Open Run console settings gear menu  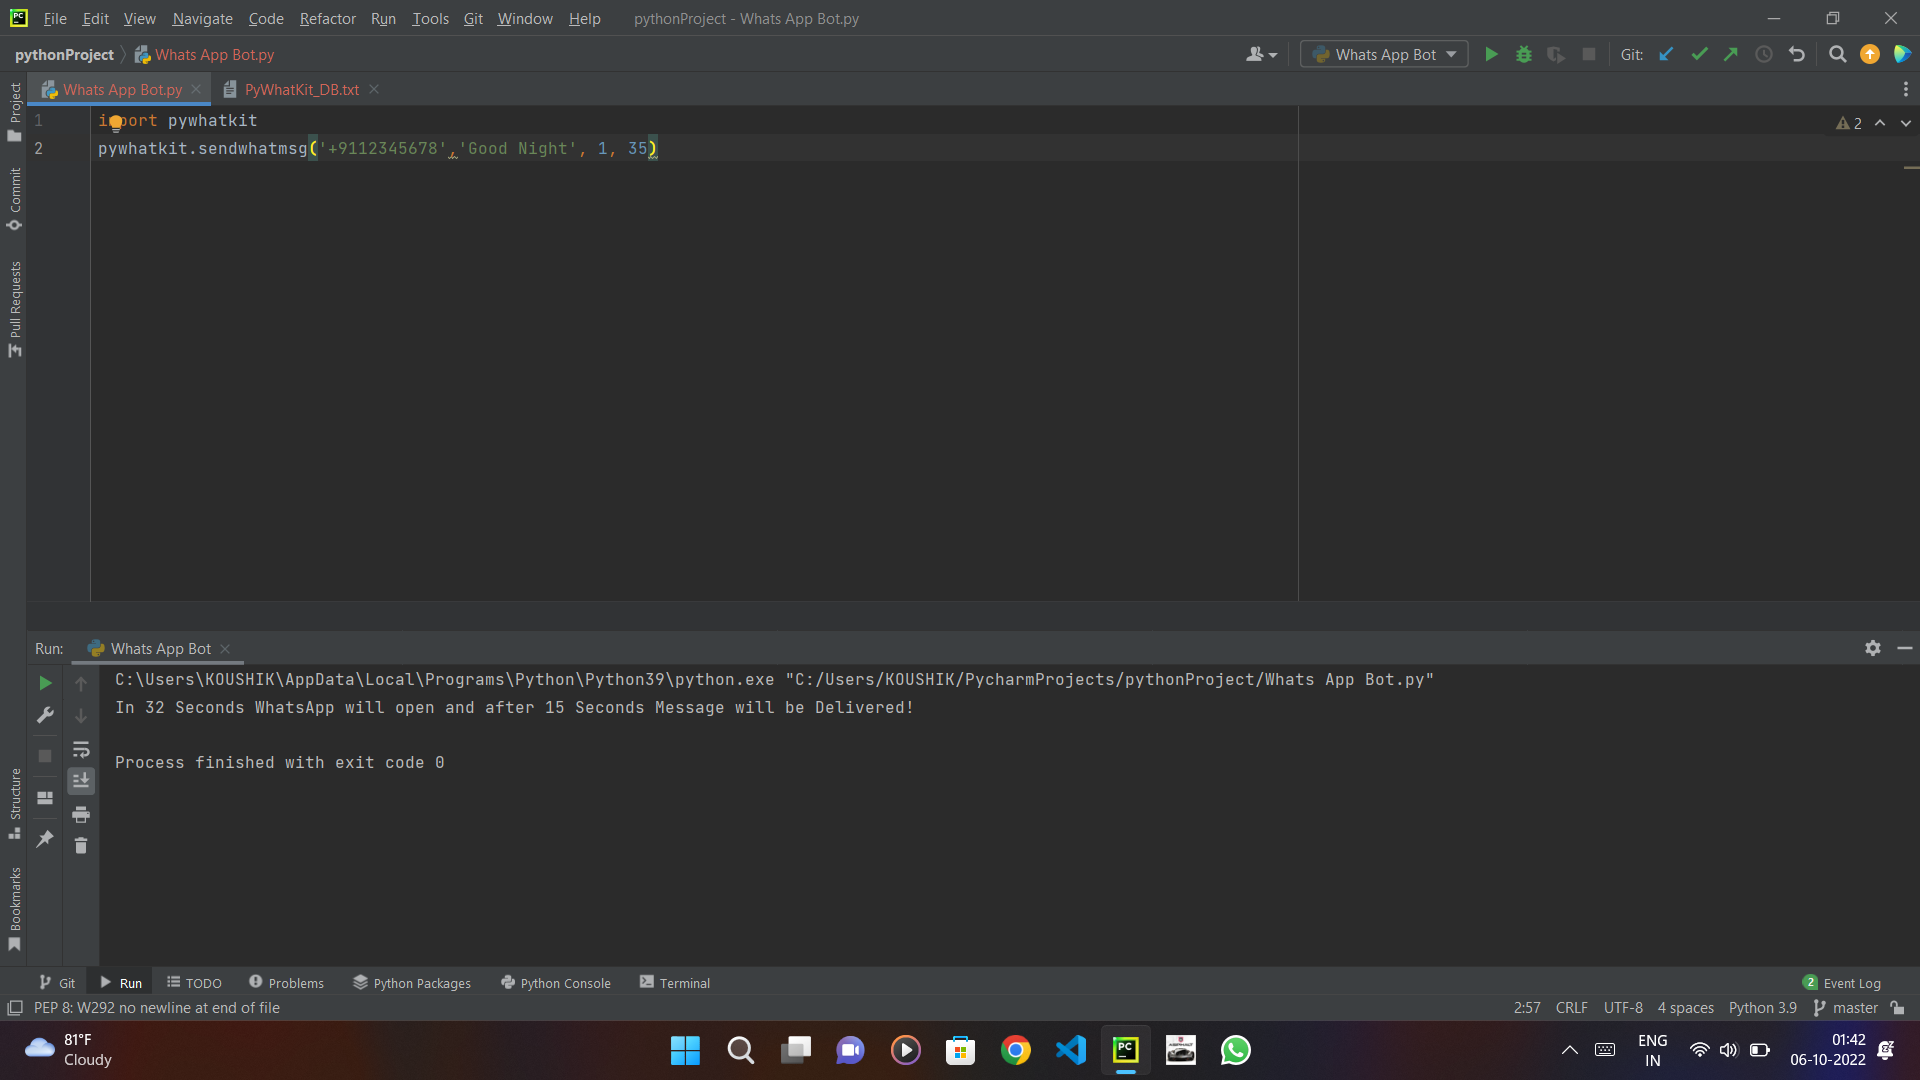tap(1872, 648)
